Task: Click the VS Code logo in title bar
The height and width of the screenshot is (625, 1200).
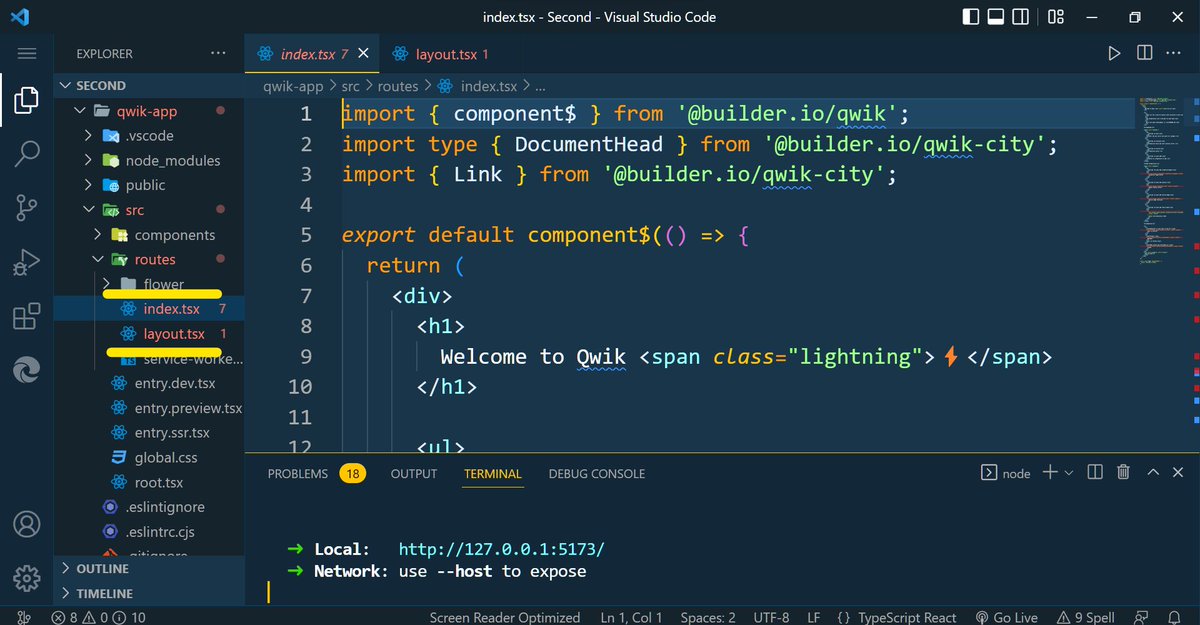Action: tap(21, 17)
